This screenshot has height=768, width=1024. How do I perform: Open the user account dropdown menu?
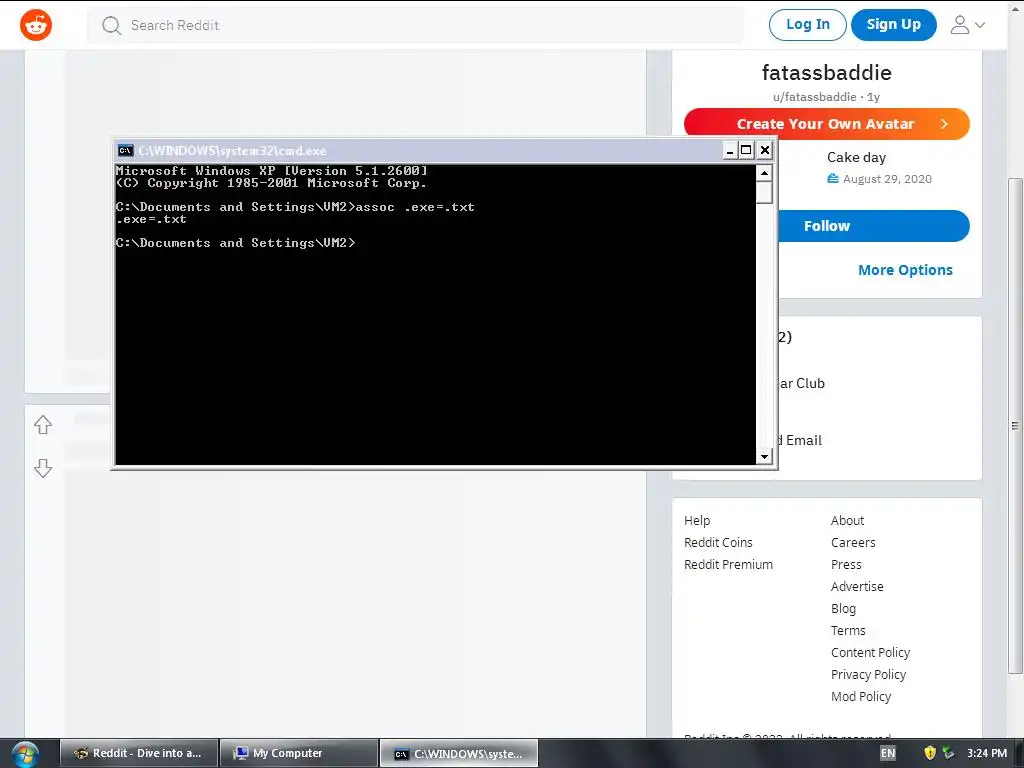(967, 25)
